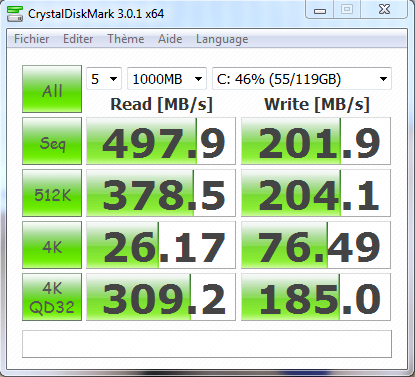Open the drive selector C: 46% dropdown

302,79
